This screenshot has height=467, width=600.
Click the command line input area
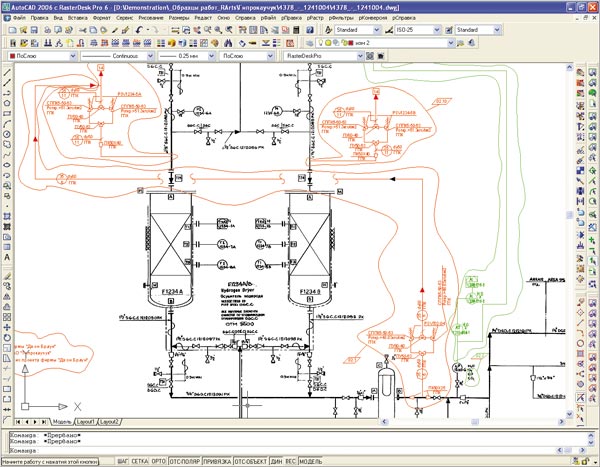pos(300,450)
